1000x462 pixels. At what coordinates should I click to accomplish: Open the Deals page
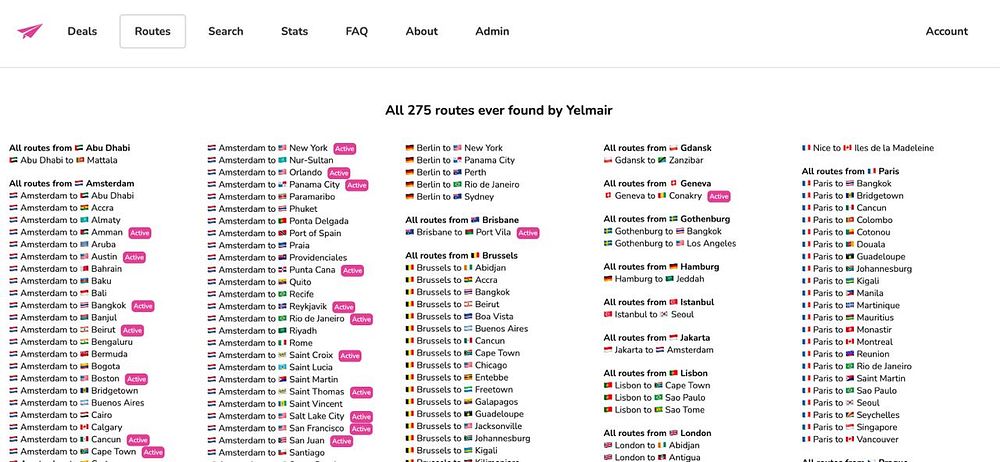pos(82,31)
